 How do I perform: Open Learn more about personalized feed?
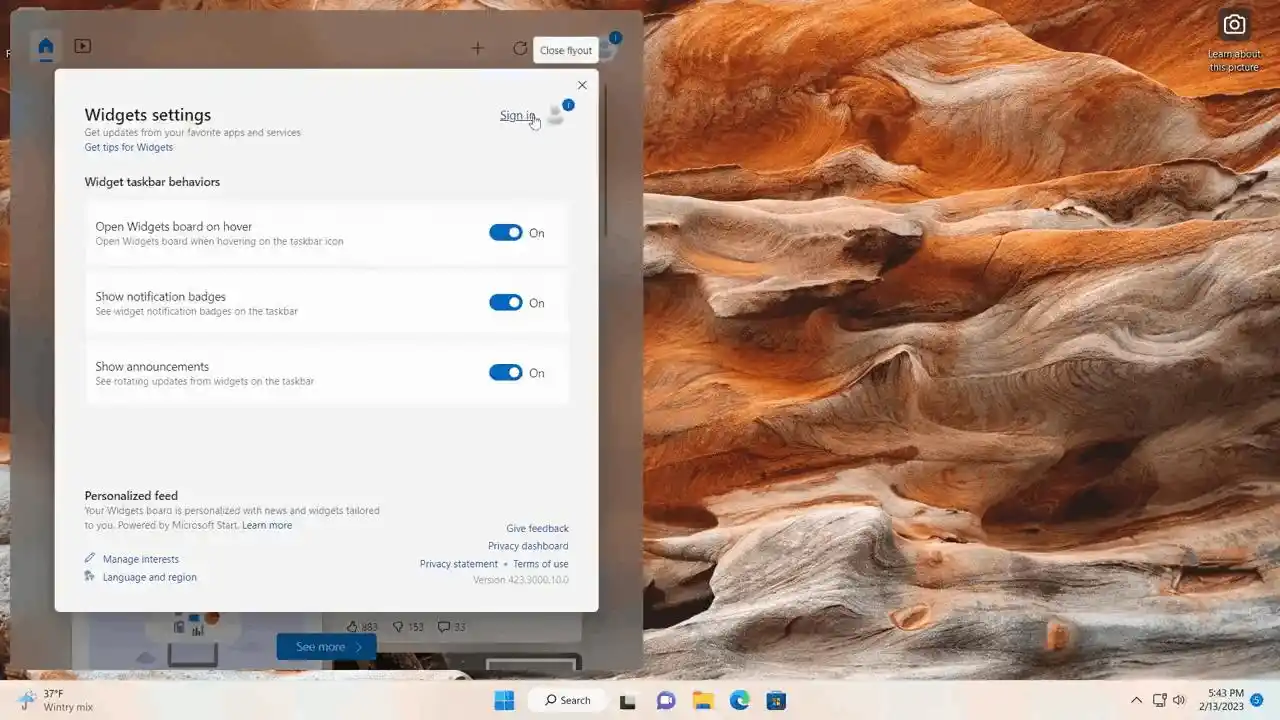[x=267, y=525]
